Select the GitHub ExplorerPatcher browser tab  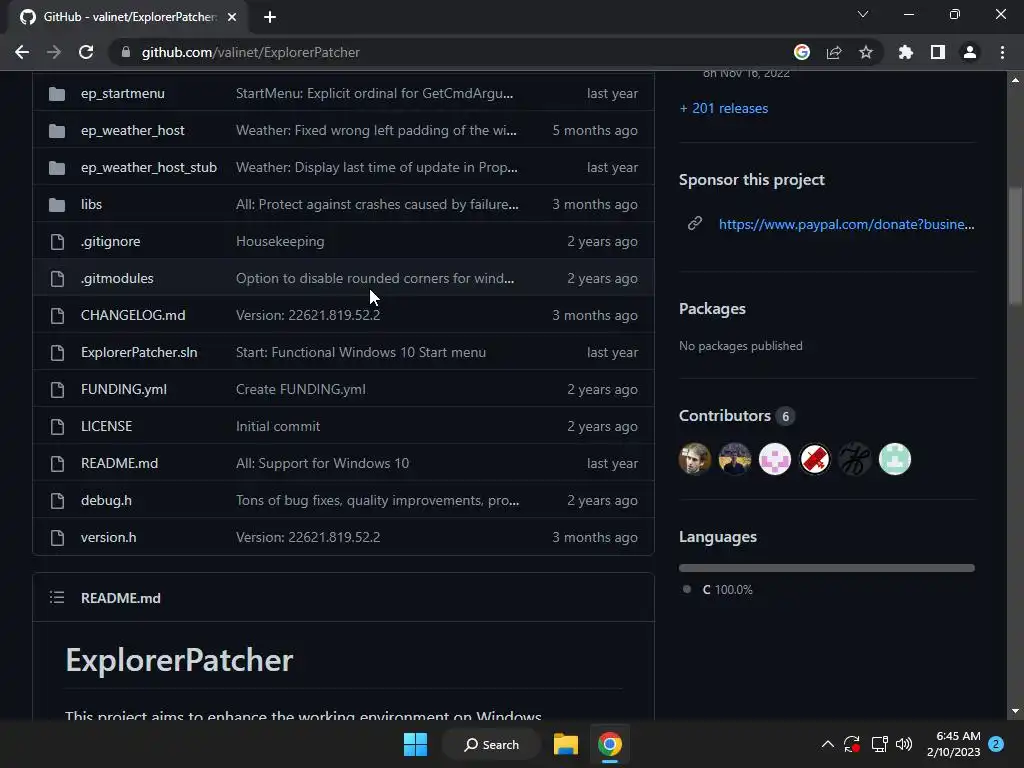127,17
